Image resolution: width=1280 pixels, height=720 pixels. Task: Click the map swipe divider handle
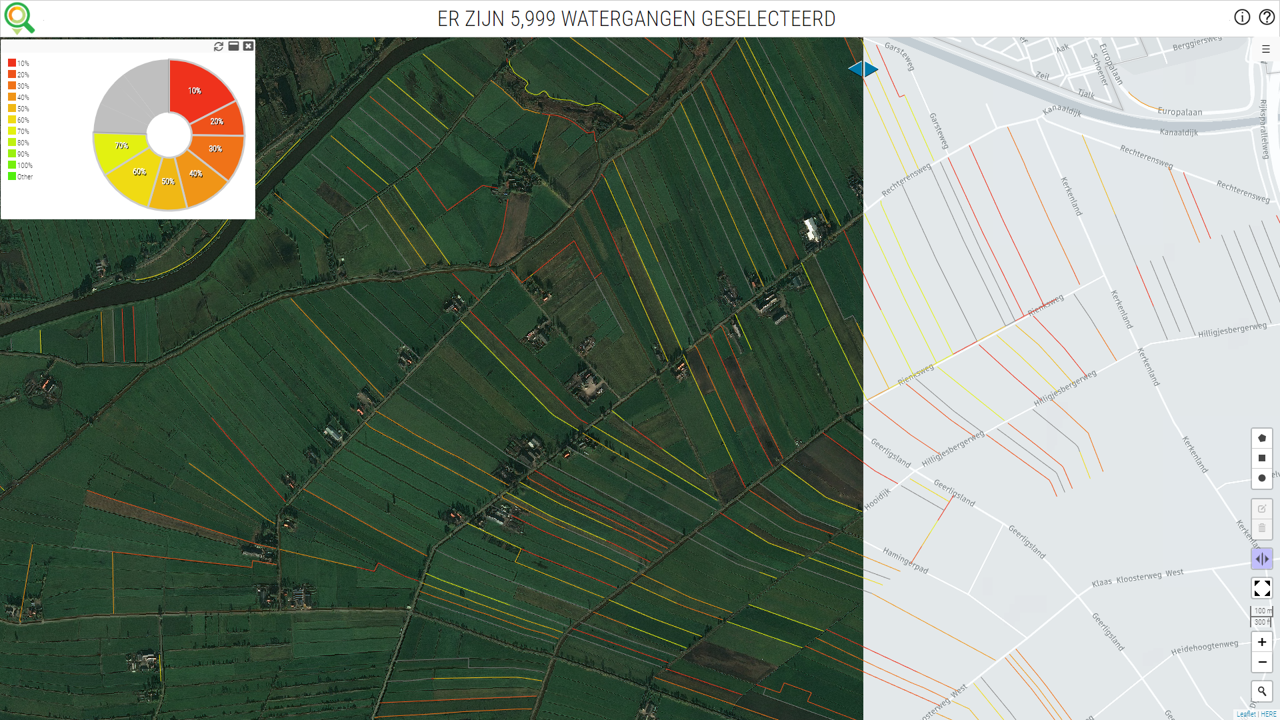863,69
